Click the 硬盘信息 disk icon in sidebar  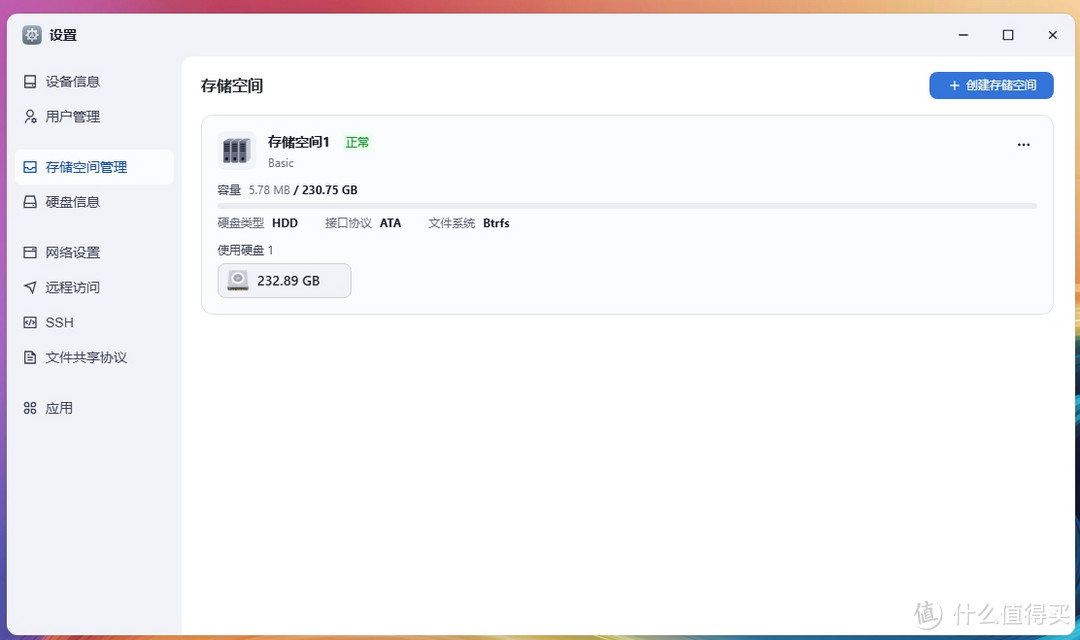[x=30, y=201]
